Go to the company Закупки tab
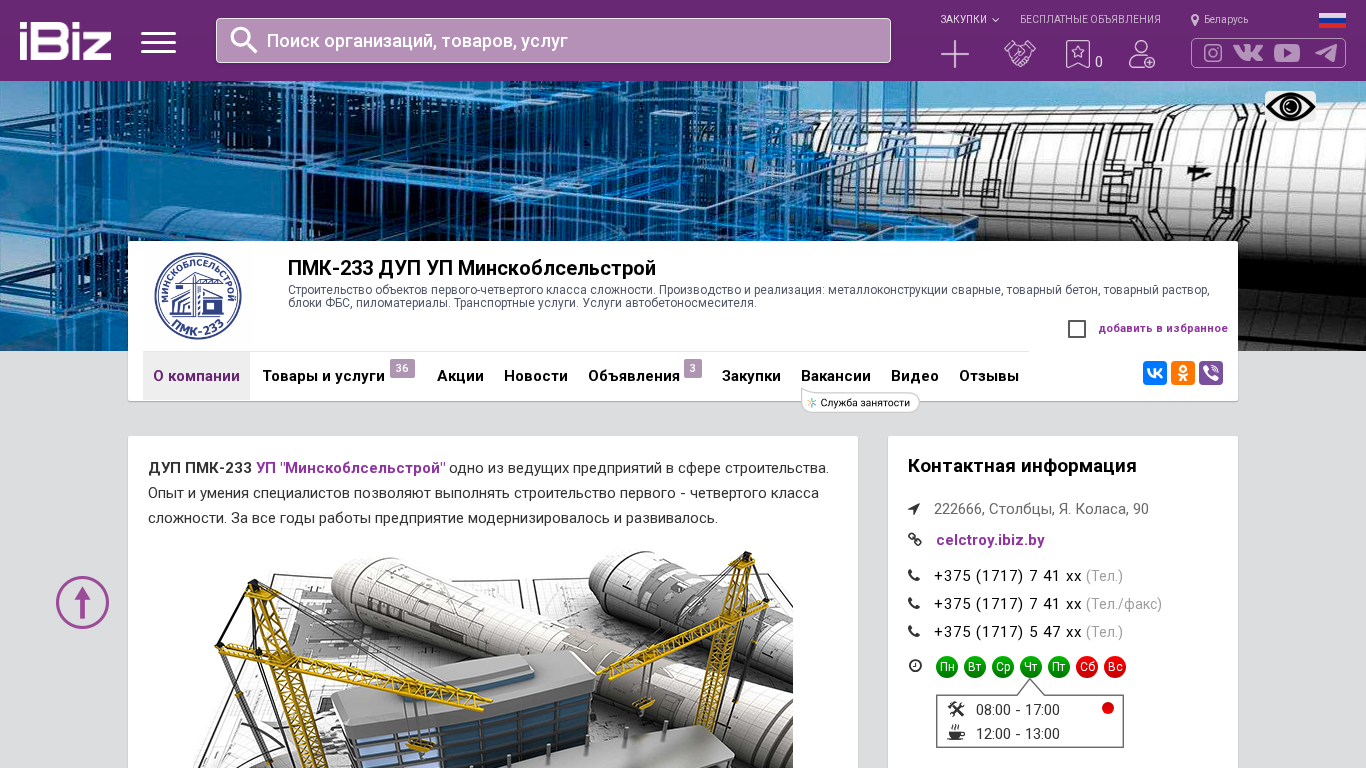 751,376
